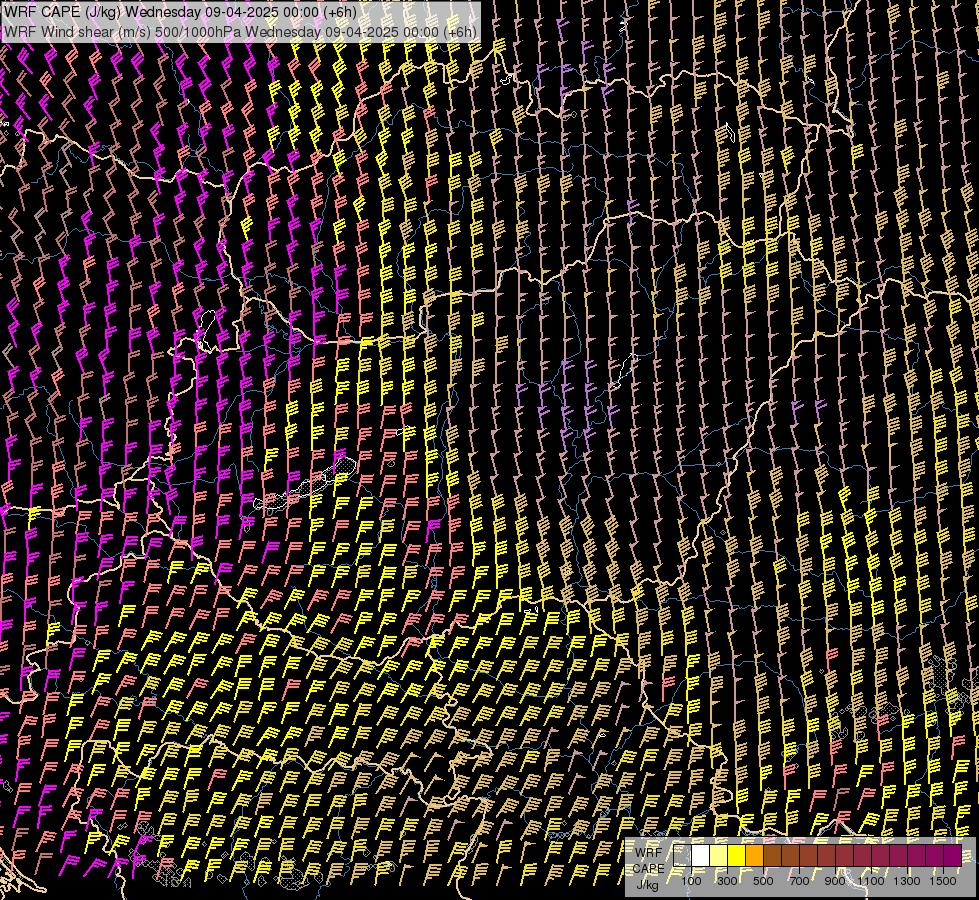This screenshot has width=979, height=900.
Task: Click the empty gray swatch below 100
Action: click(x=682, y=856)
